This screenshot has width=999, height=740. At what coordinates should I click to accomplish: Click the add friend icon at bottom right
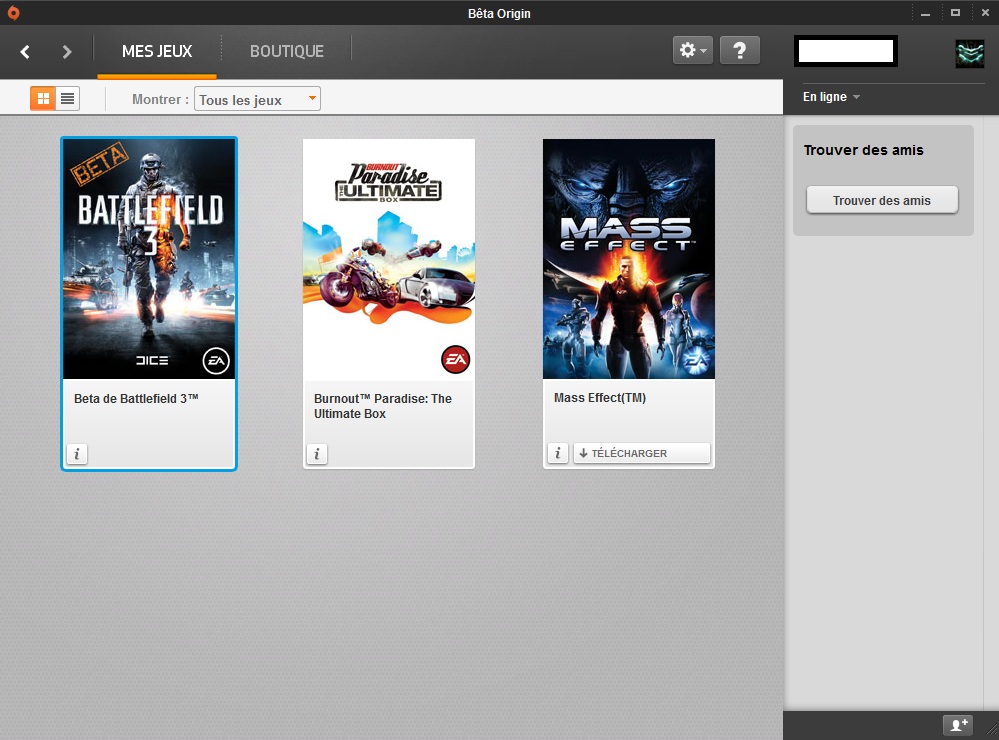pyautogui.click(x=958, y=725)
